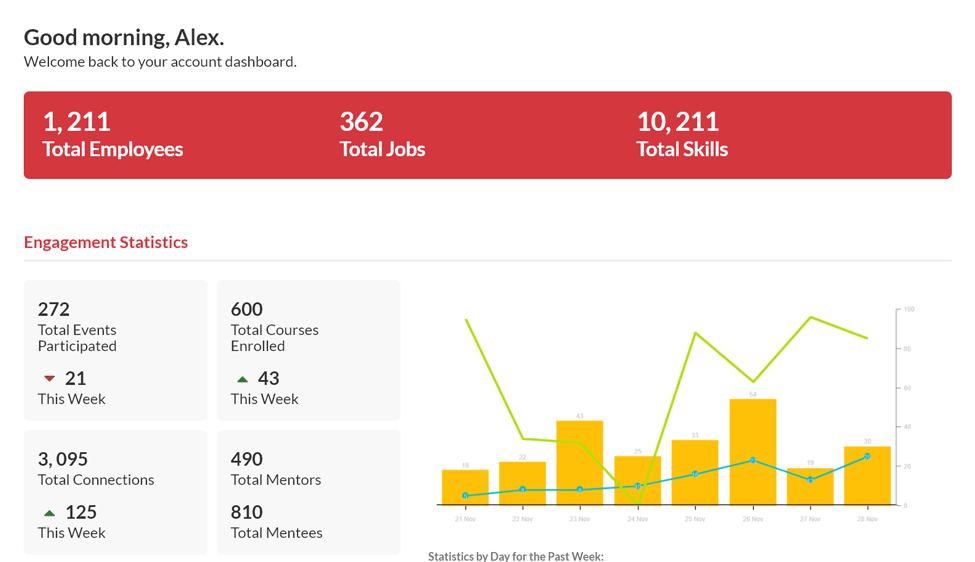Click the 810 total mentees value

pyautogui.click(x=247, y=512)
